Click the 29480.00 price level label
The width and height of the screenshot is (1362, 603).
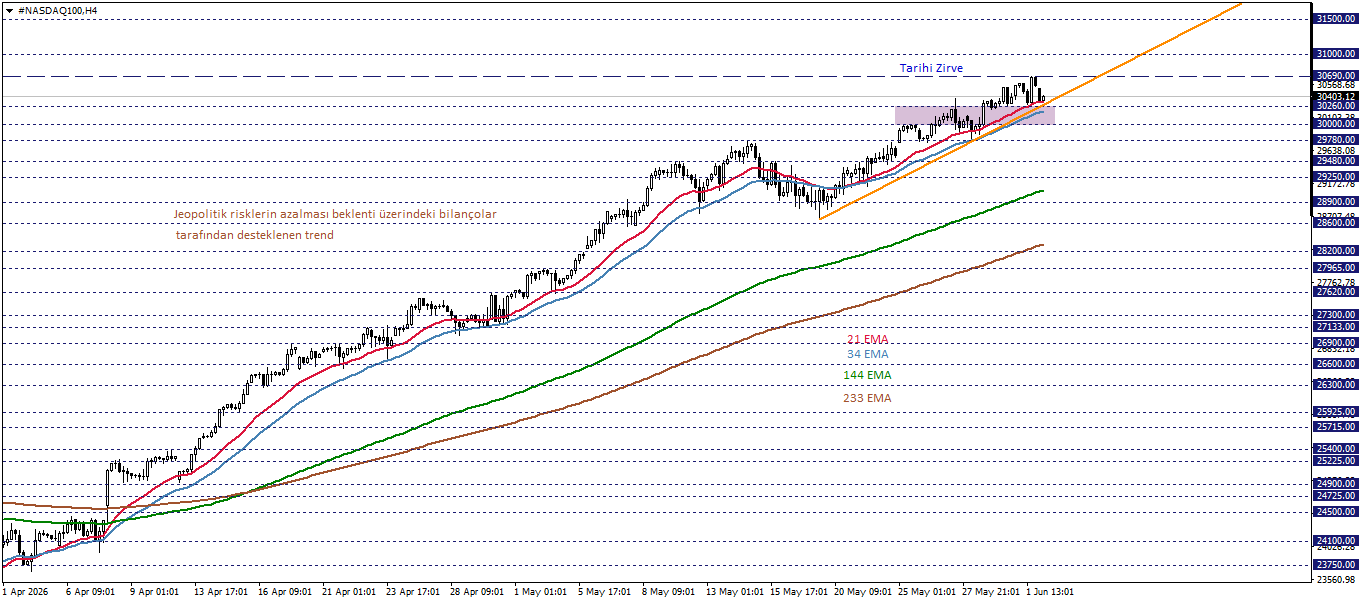[1336, 161]
